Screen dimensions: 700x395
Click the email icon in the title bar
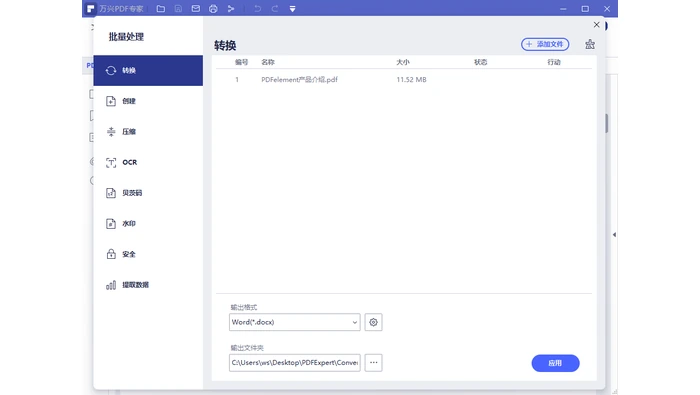point(196,8)
